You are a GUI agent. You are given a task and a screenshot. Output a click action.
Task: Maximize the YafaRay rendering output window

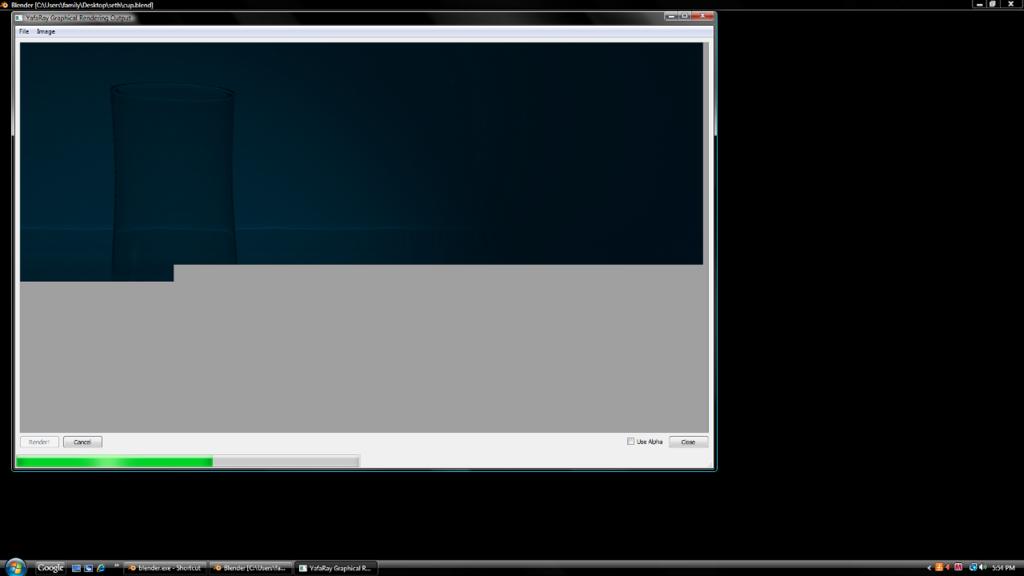tap(684, 16)
